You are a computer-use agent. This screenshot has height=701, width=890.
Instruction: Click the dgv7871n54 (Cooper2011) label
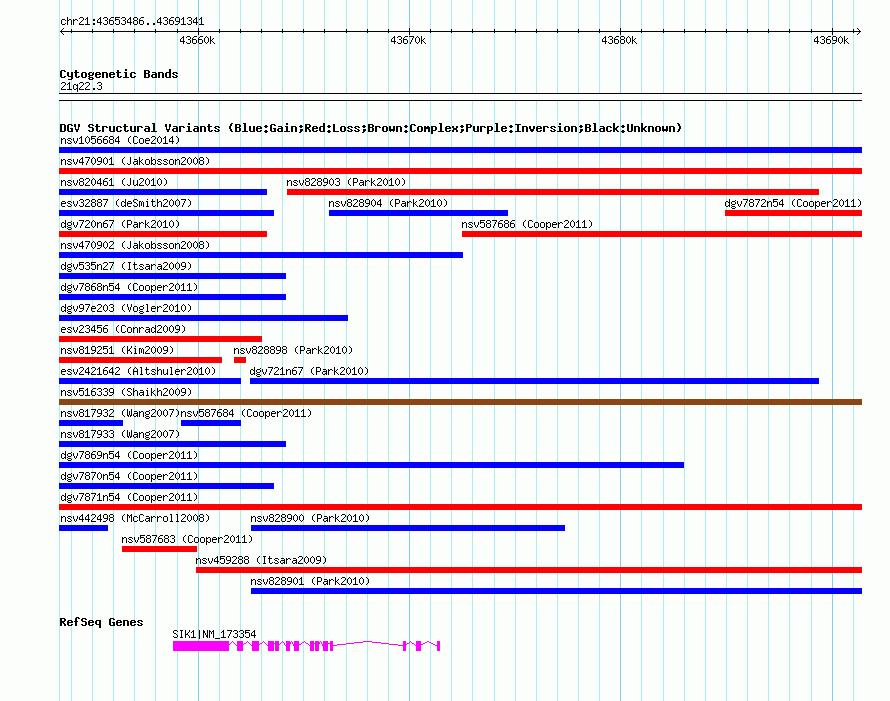[x=129, y=497]
